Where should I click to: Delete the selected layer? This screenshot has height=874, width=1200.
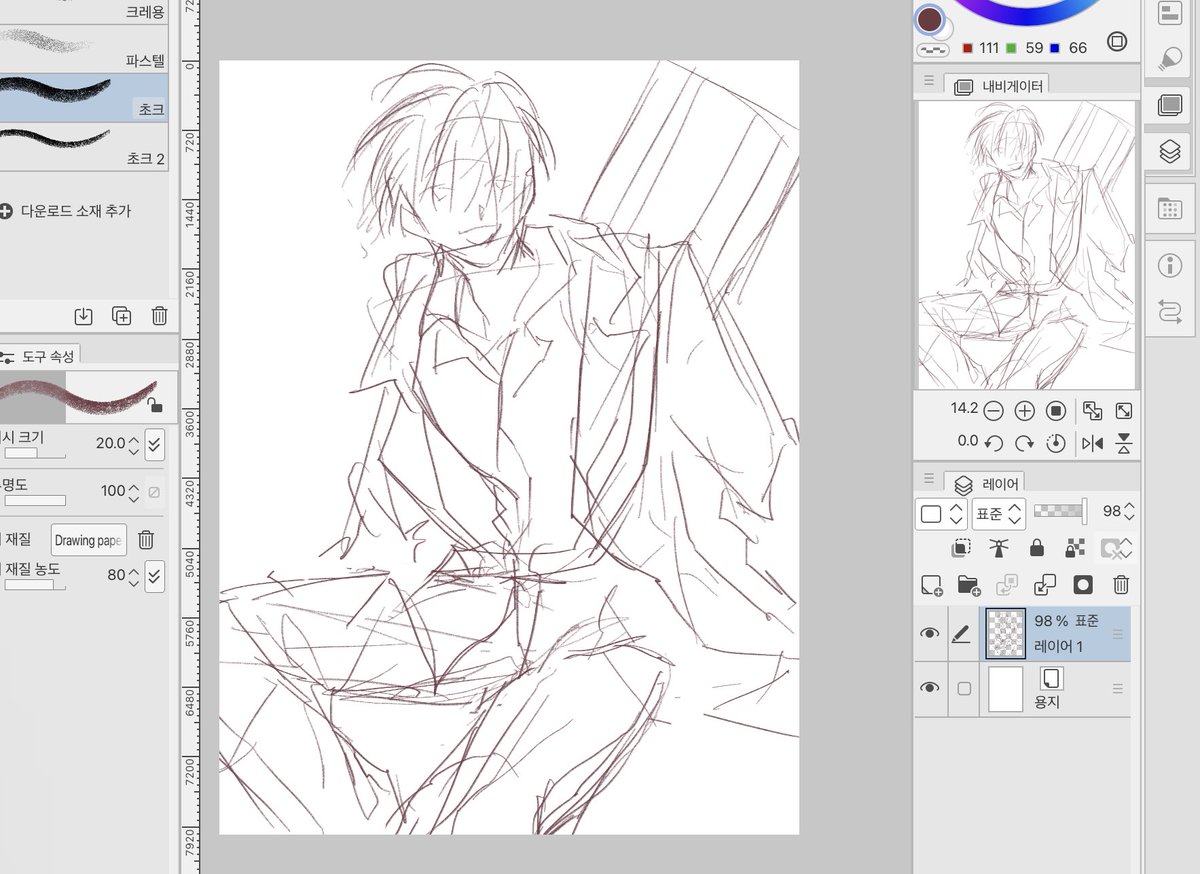pyautogui.click(x=1122, y=585)
